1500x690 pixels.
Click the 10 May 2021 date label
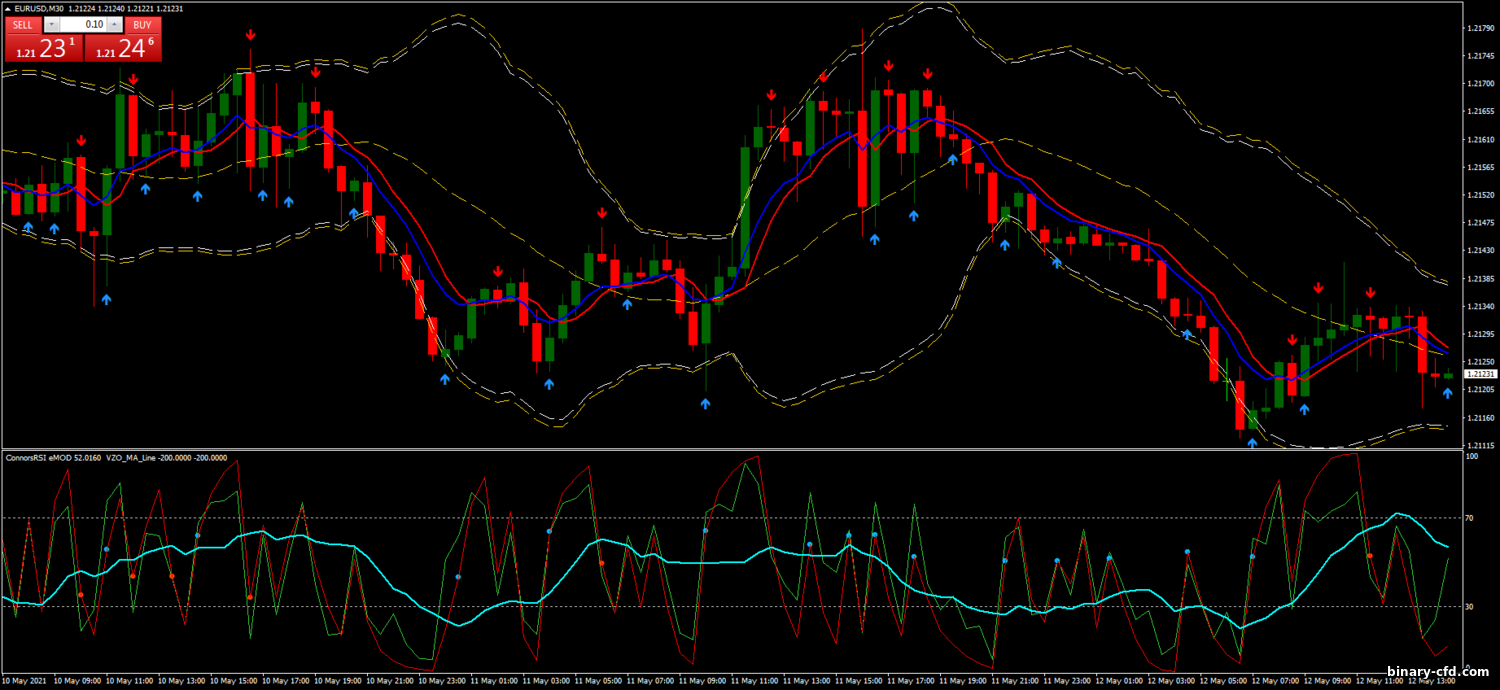(24, 681)
